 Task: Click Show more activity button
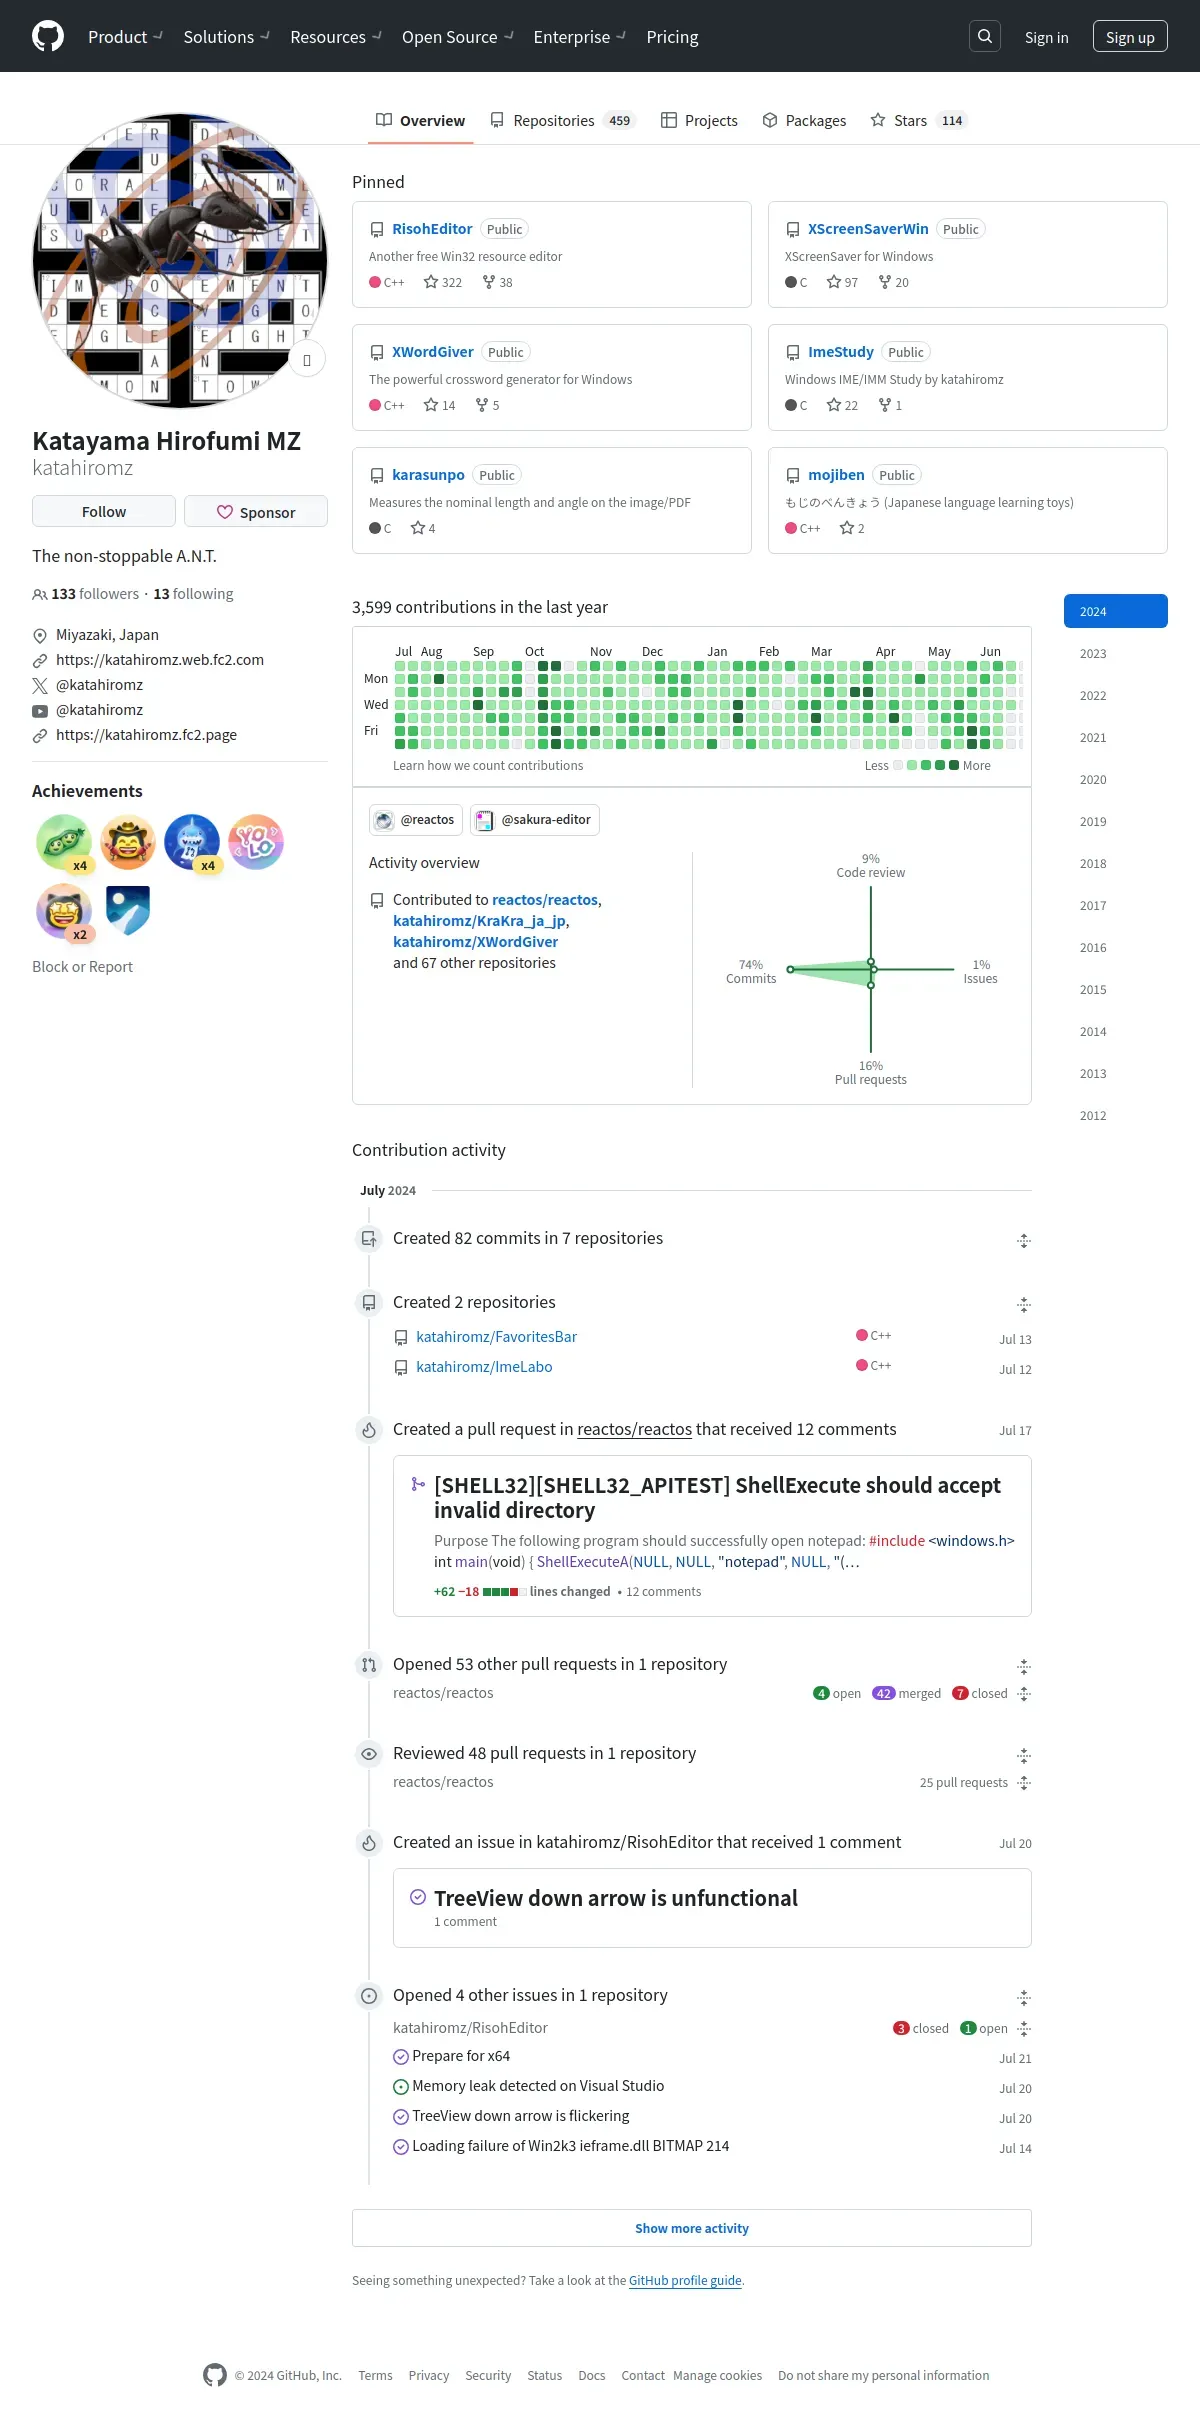tap(692, 2228)
